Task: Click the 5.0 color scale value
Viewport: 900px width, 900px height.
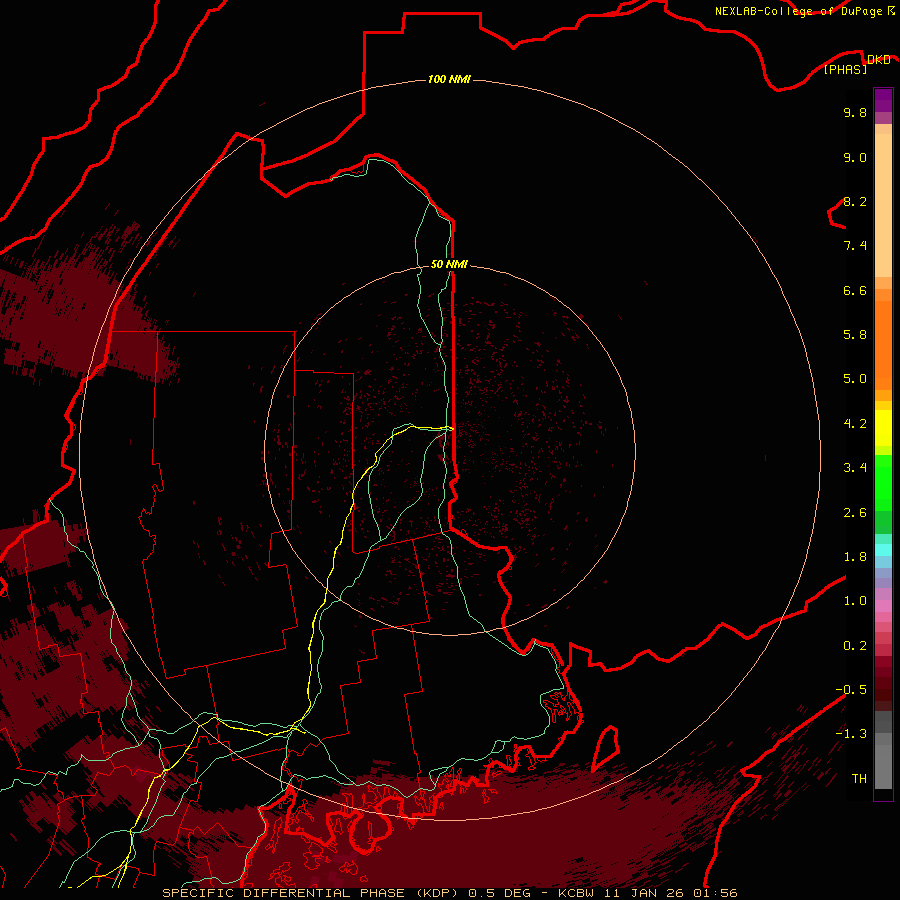Action: tap(855, 379)
